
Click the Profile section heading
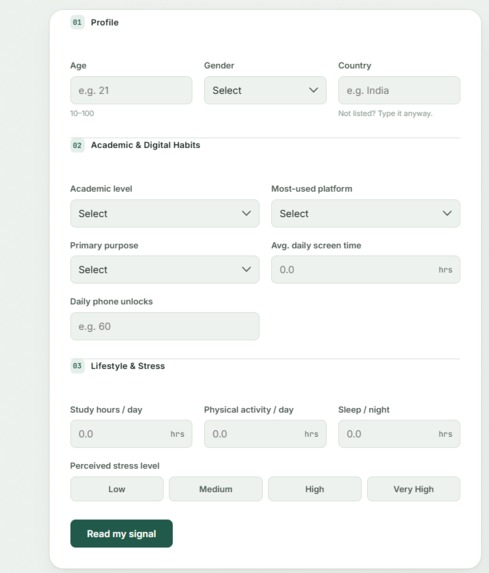coord(105,22)
